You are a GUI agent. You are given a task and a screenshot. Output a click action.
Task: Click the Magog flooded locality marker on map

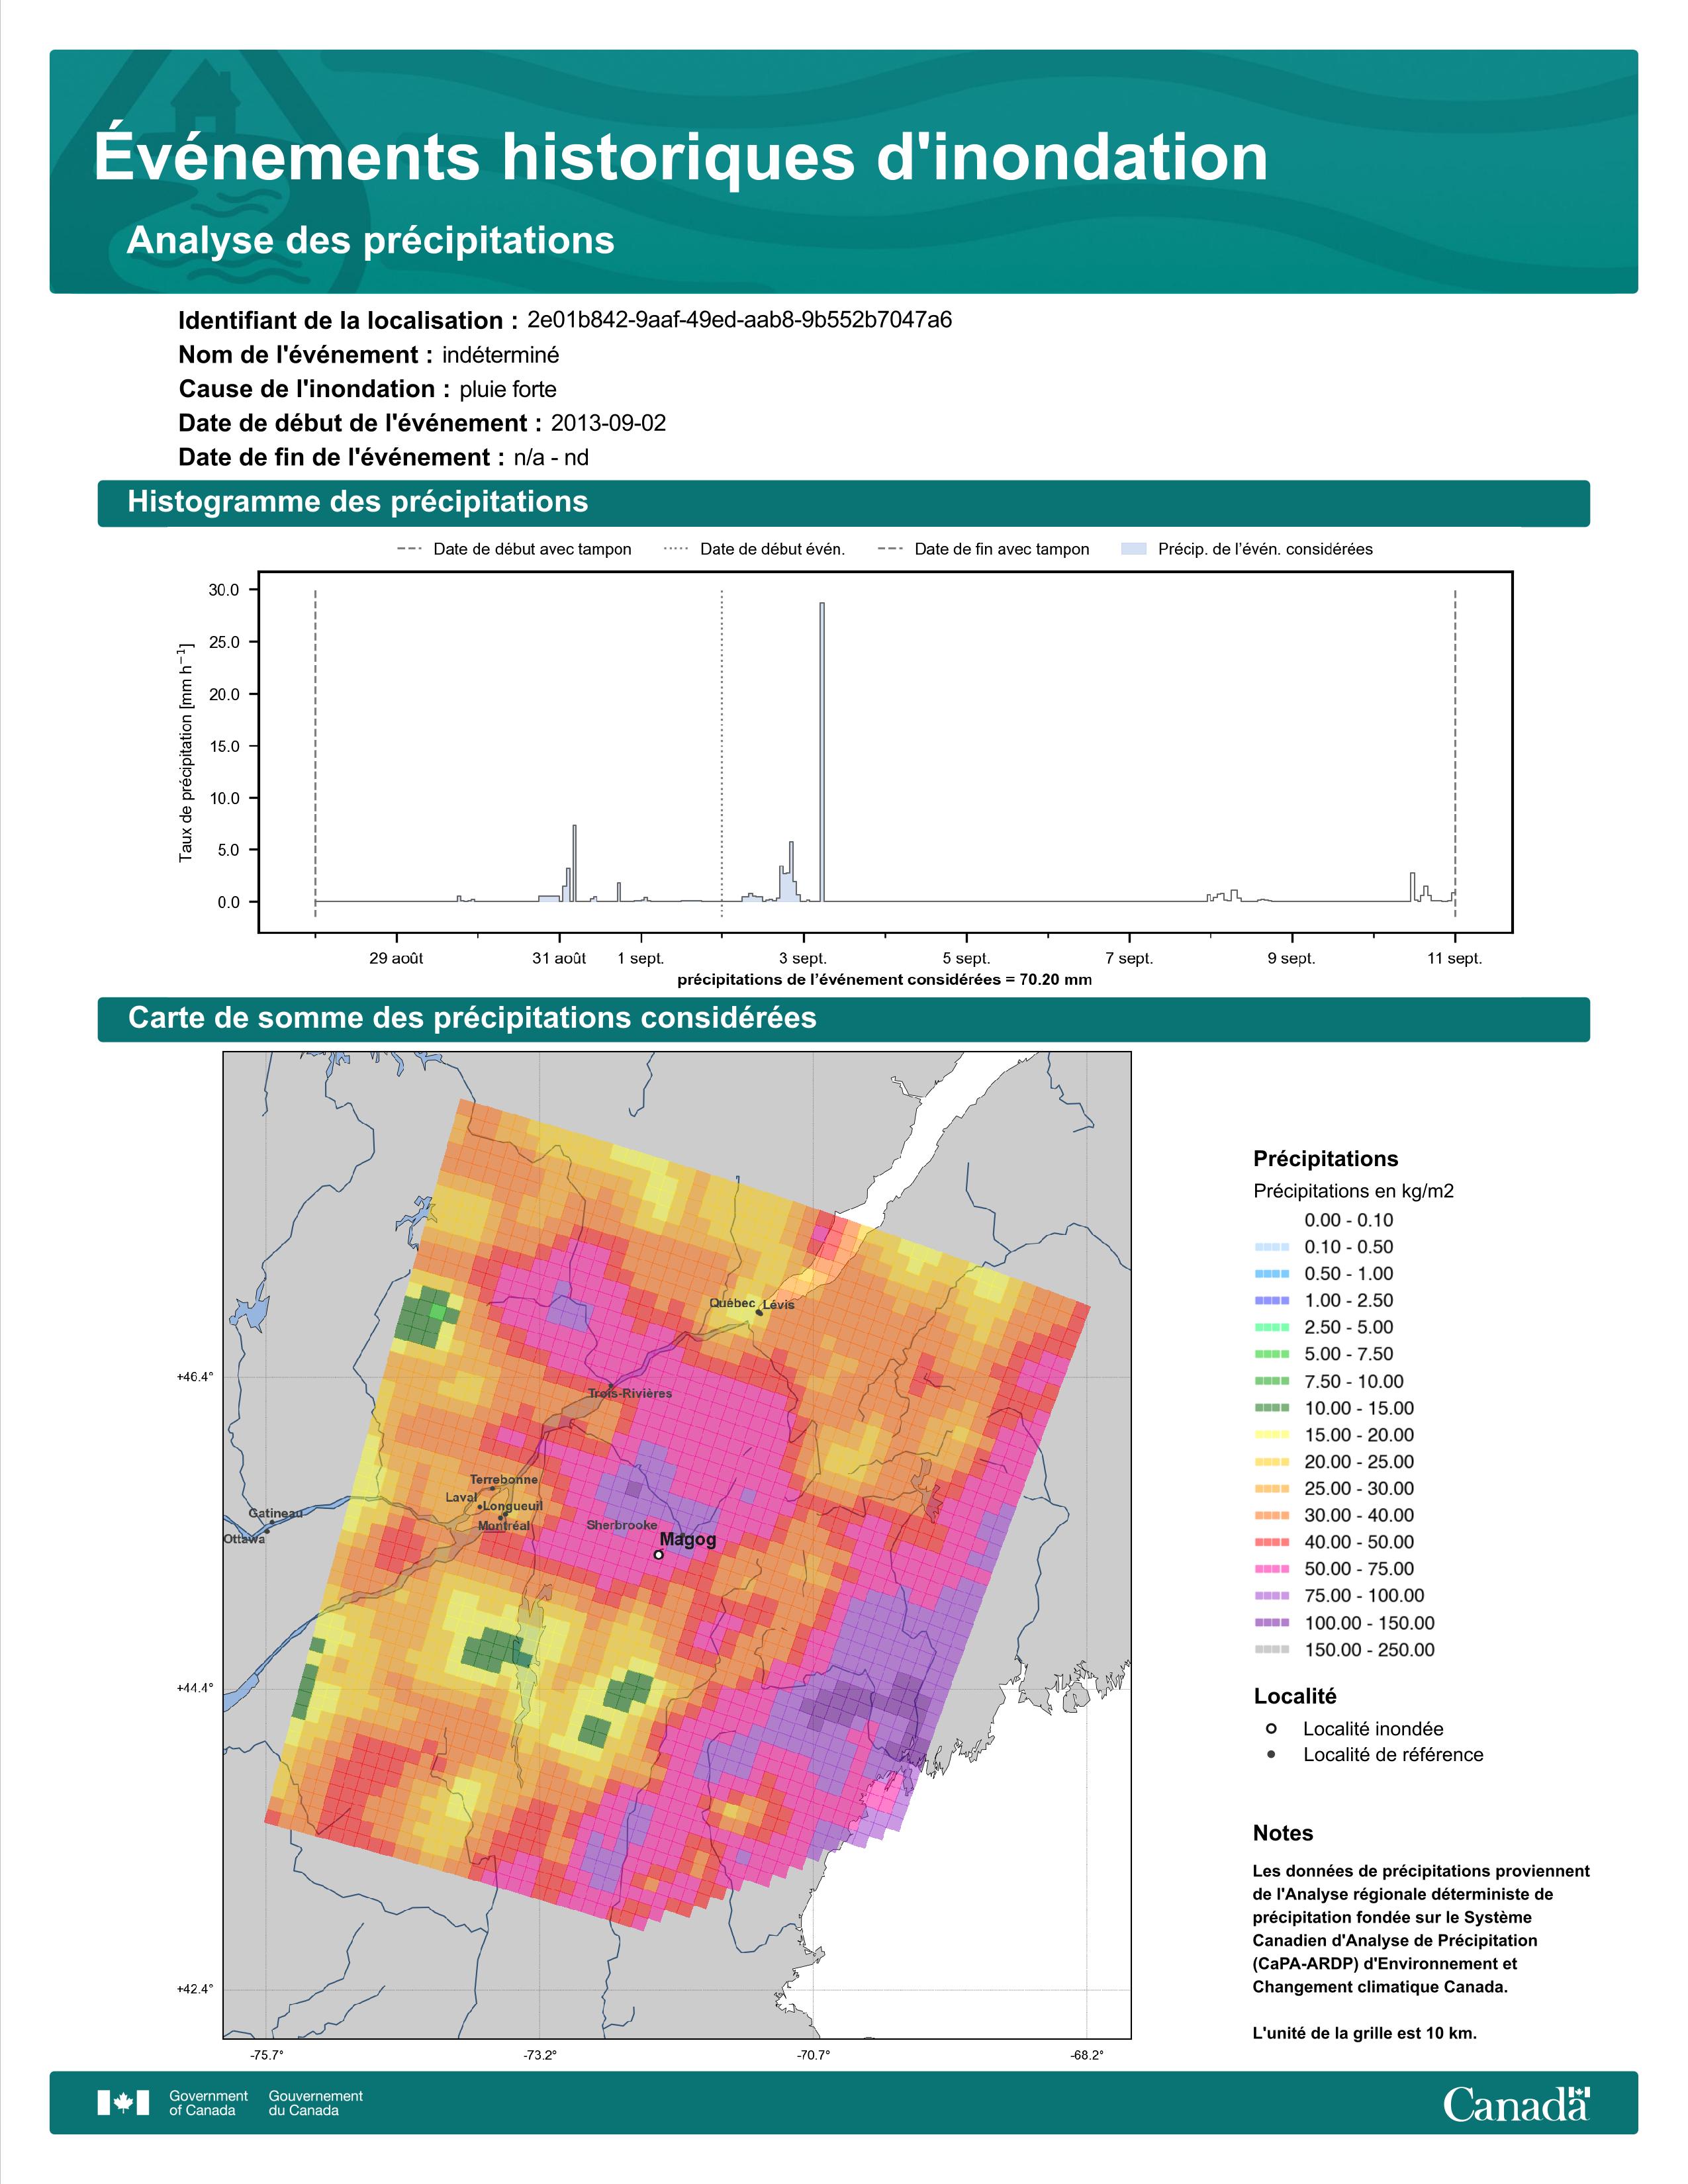[x=658, y=1554]
